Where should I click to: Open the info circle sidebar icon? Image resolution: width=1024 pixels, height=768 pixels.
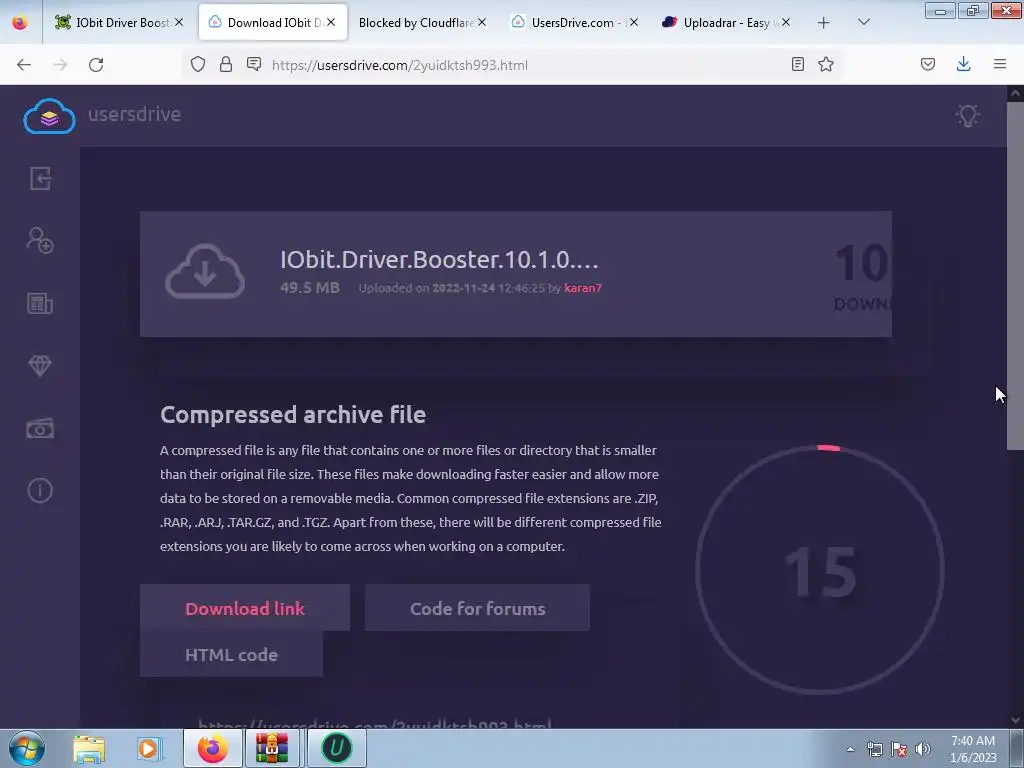pyautogui.click(x=40, y=490)
